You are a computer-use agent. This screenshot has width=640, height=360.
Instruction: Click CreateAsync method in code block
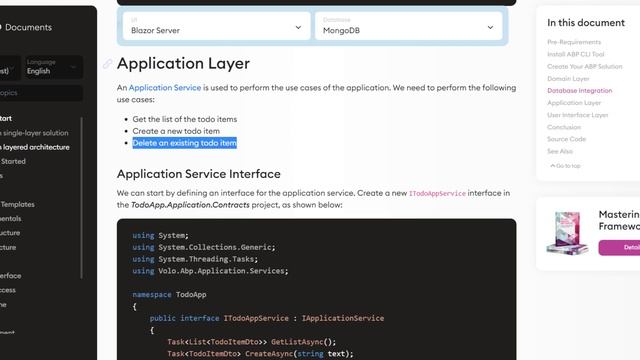click(269, 354)
